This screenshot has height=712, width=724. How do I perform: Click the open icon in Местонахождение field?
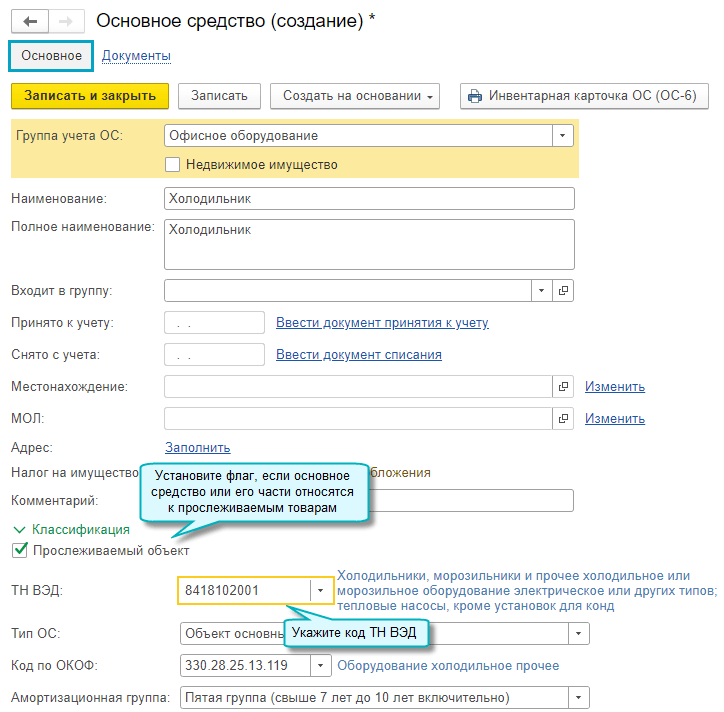click(563, 386)
